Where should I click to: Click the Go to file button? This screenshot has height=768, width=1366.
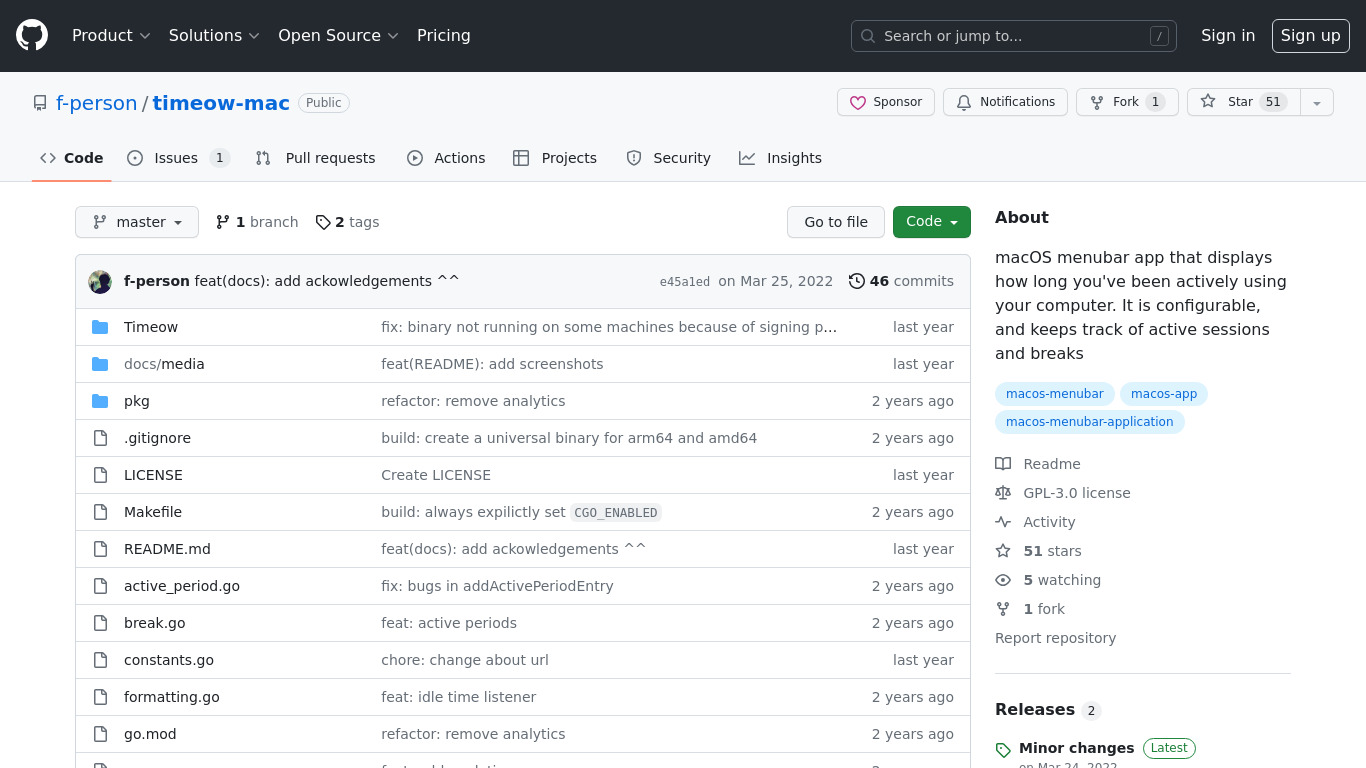[836, 222]
